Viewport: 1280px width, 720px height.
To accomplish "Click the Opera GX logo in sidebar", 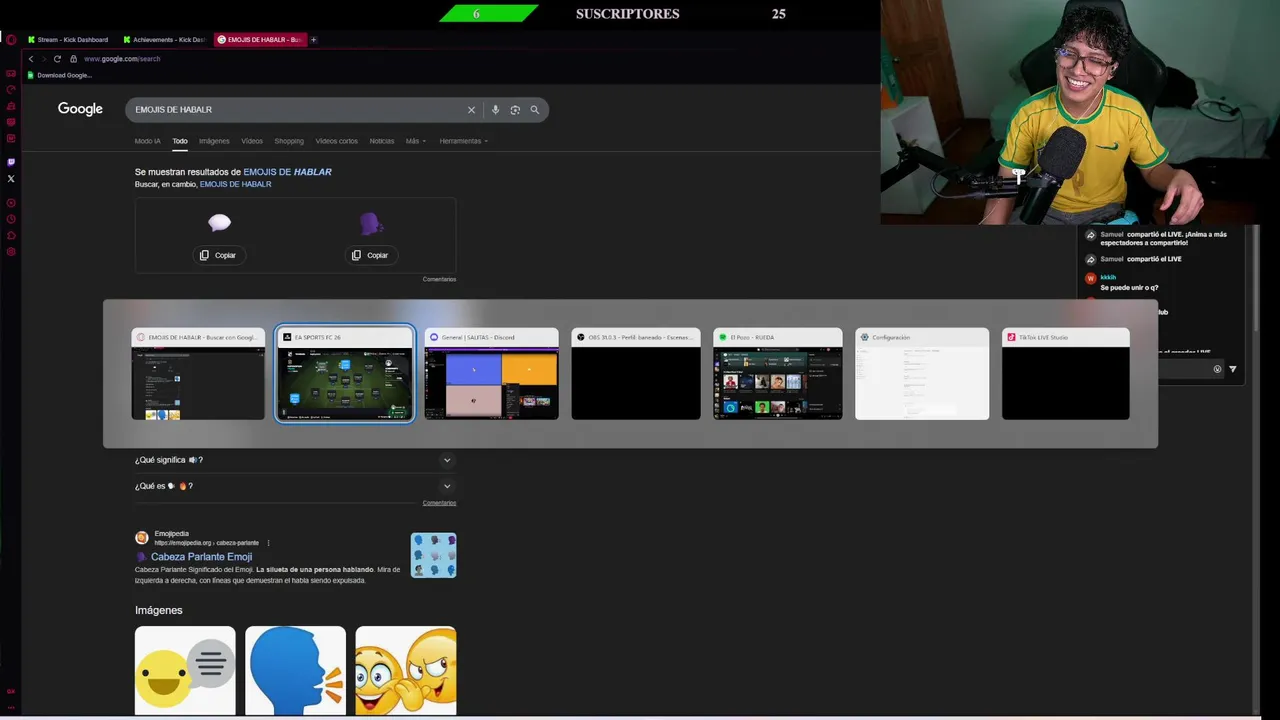I will 11,40.
